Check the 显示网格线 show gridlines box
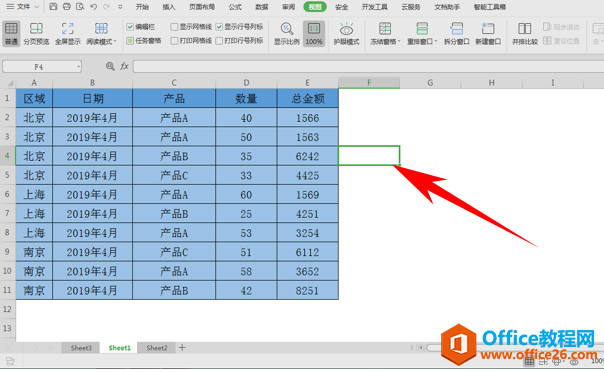 click(x=174, y=27)
